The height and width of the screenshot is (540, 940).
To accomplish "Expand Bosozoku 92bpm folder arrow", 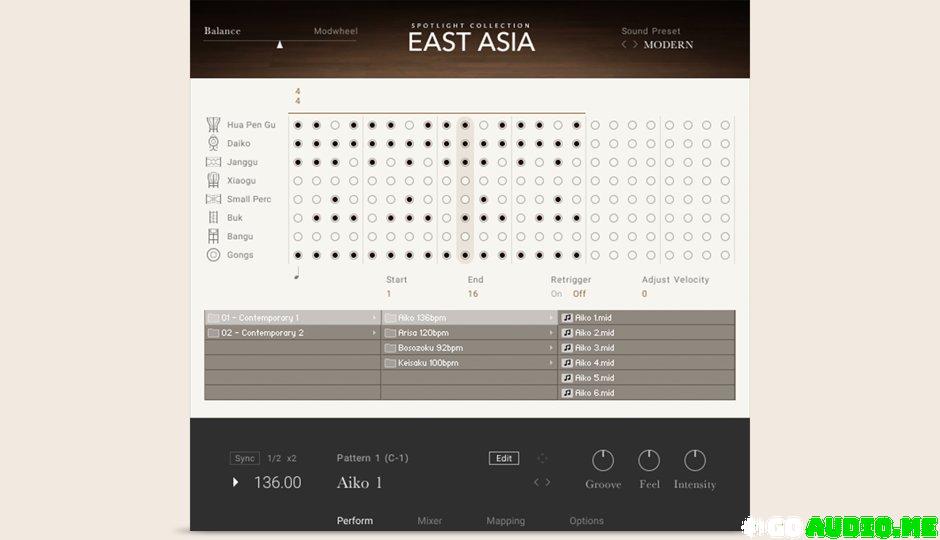I will [551, 348].
